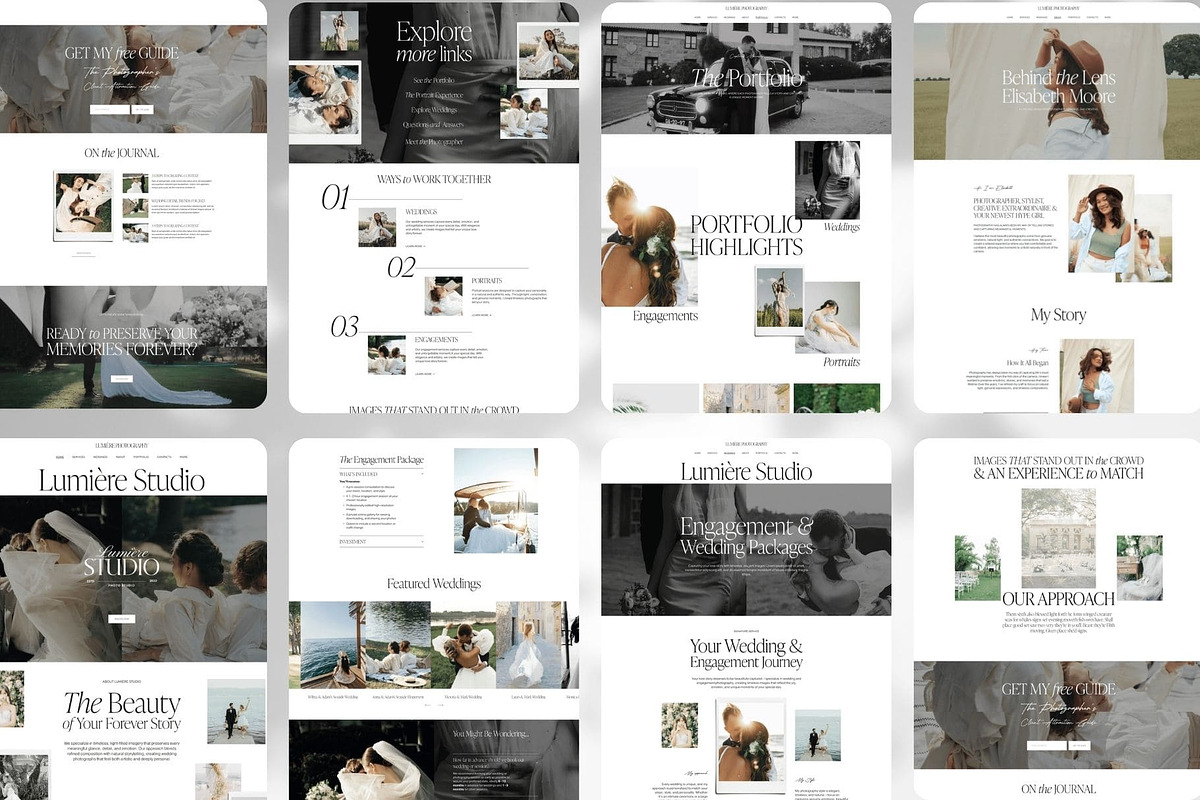Click the "03" number next to Engagements
The image size is (1200, 800).
[344, 326]
